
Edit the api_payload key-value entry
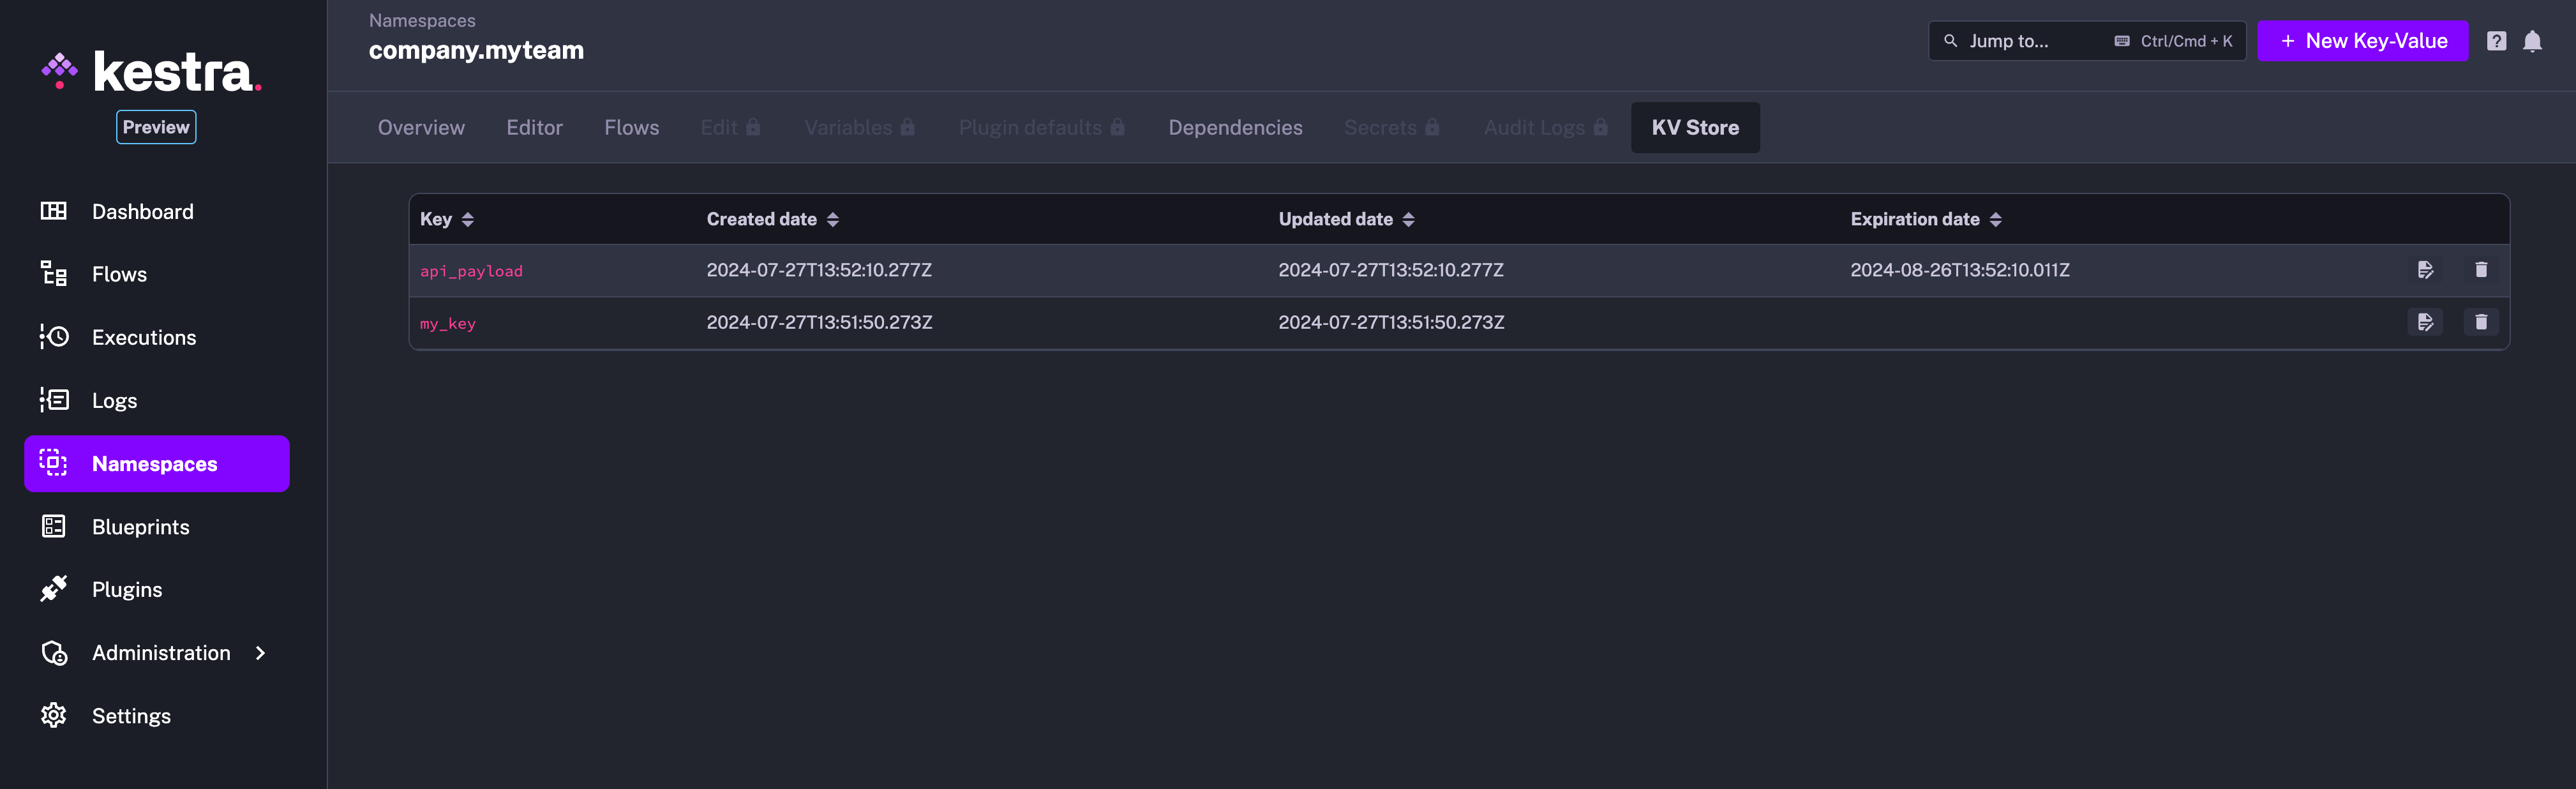[2426, 269]
